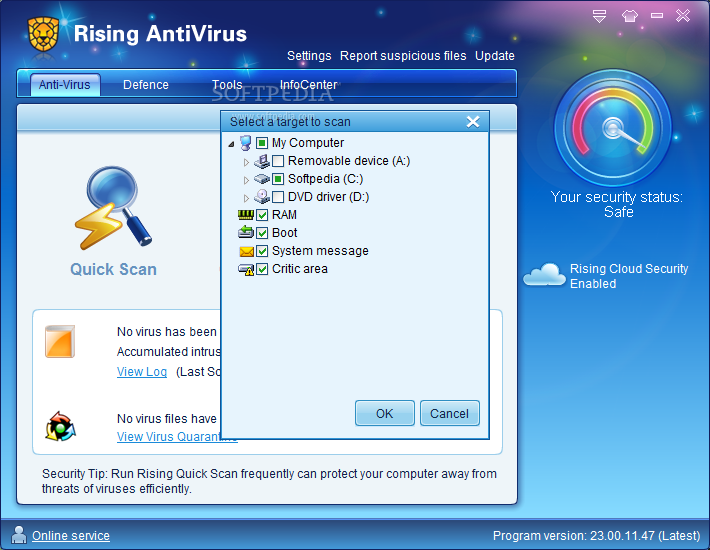Image resolution: width=710 pixels, height=550 pixels.
Task: Click the My Computer icon in tree
Action: click(x=245, y=143)
